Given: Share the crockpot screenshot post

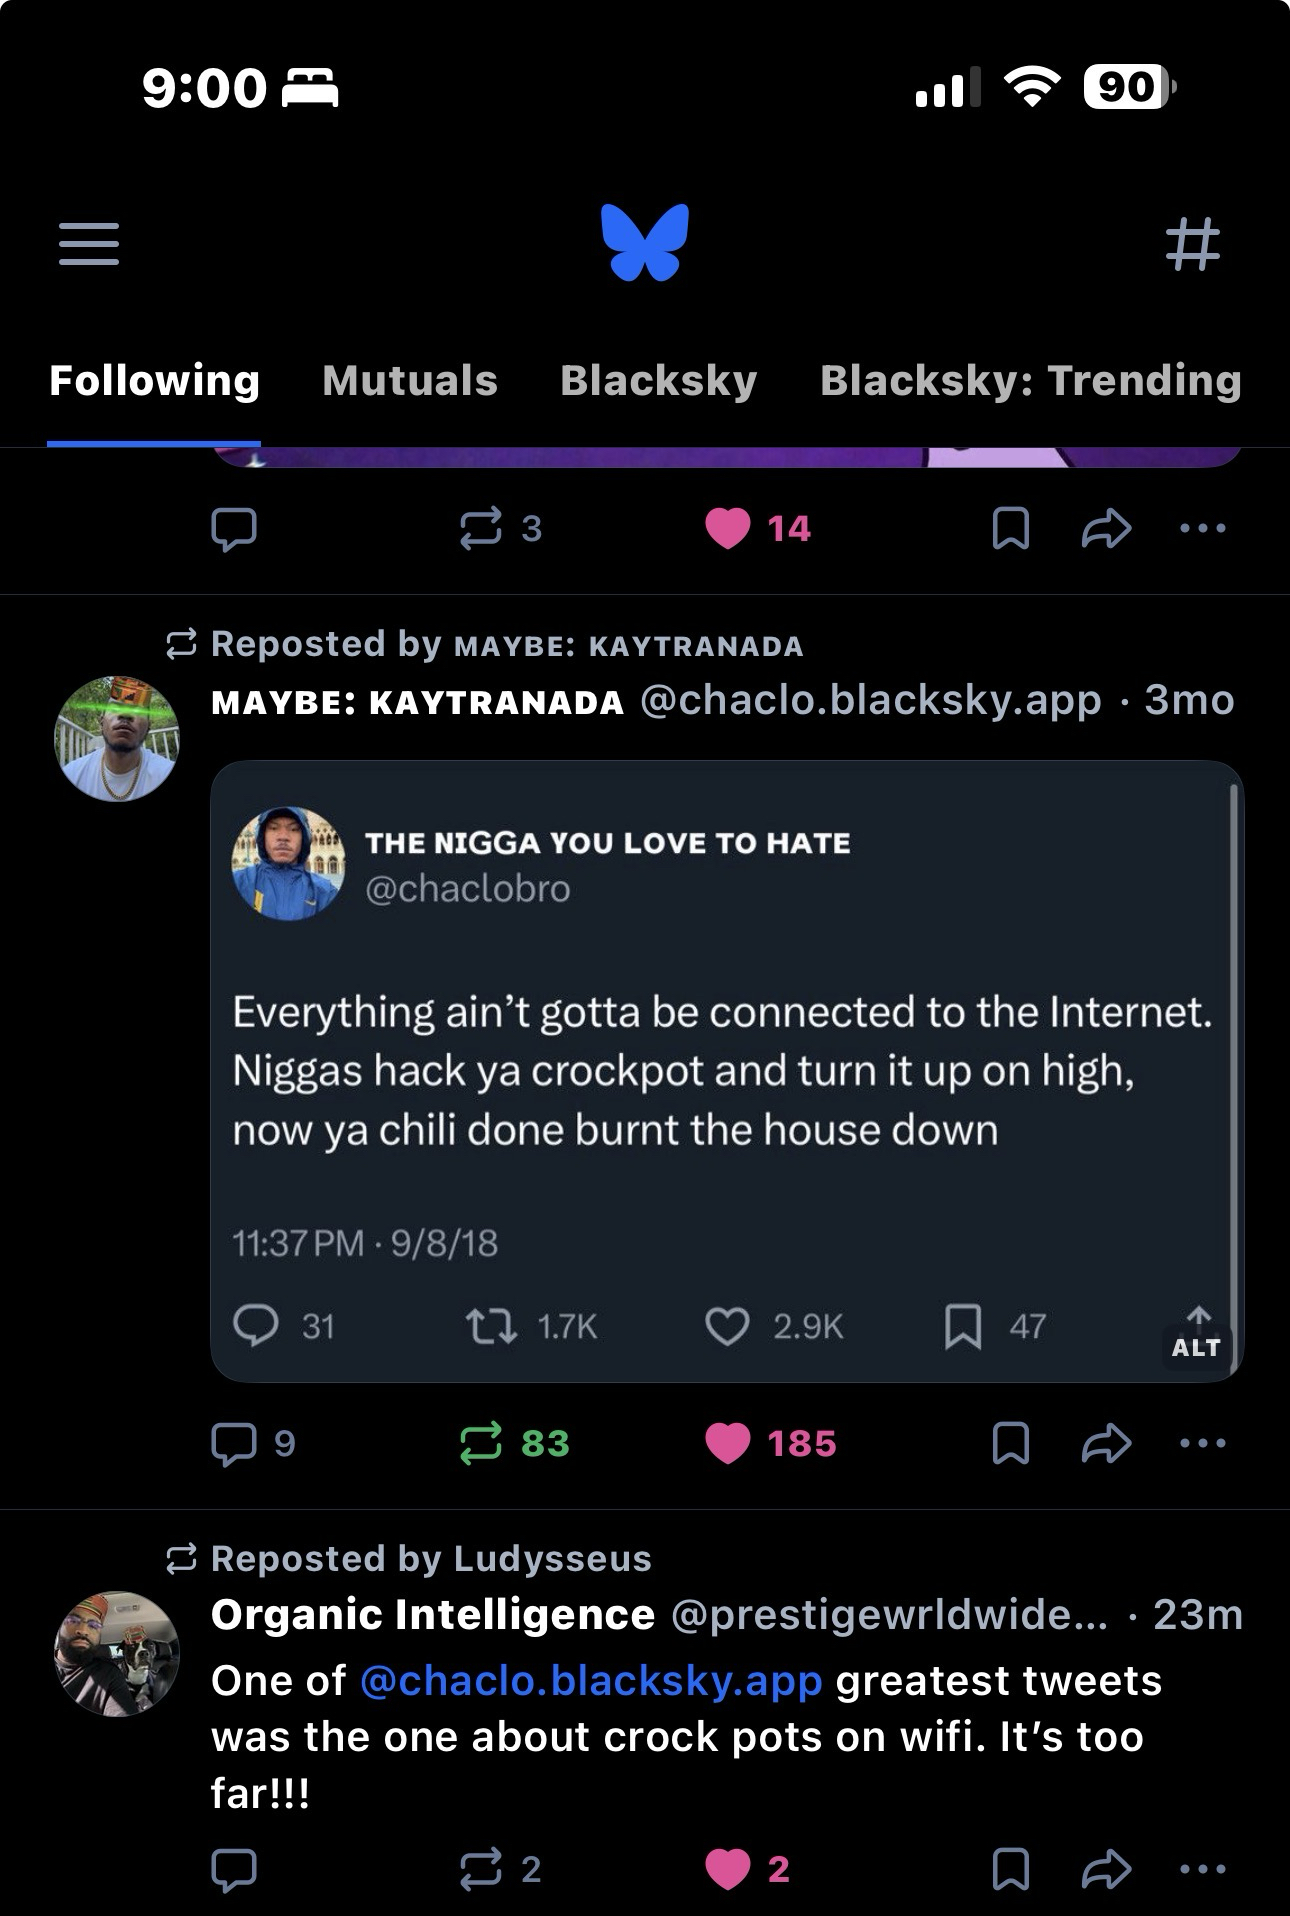Looking at the screenshot, I should tap(1106, 1443).
